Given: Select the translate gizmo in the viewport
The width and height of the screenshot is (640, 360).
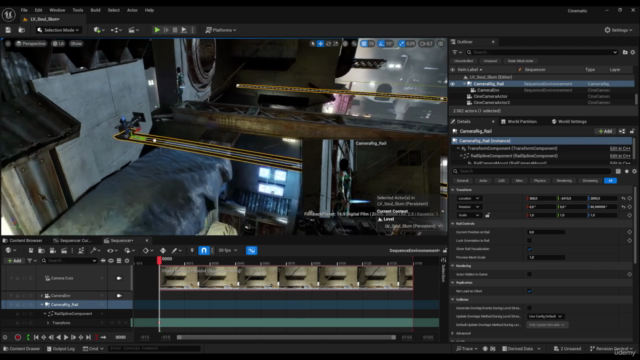Looking at the screenshot, I should (x=320, y=43).
